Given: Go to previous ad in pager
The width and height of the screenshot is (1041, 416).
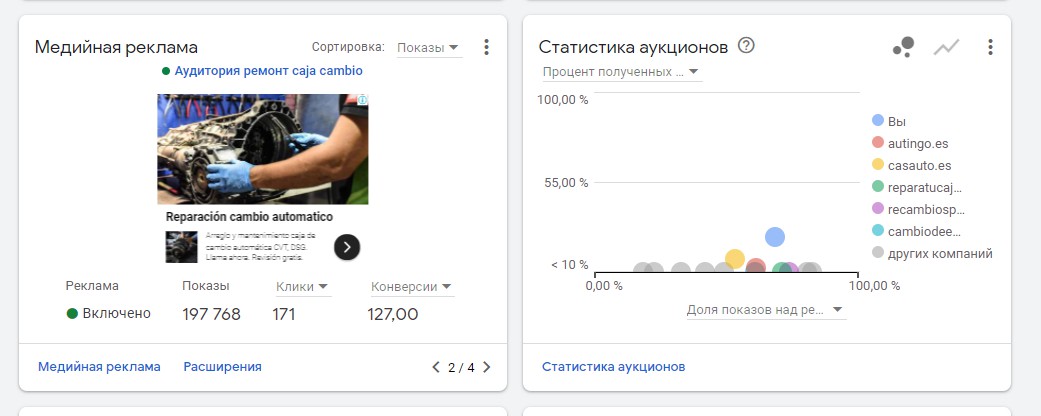Looking at the screenshot, I should point(436,367).
